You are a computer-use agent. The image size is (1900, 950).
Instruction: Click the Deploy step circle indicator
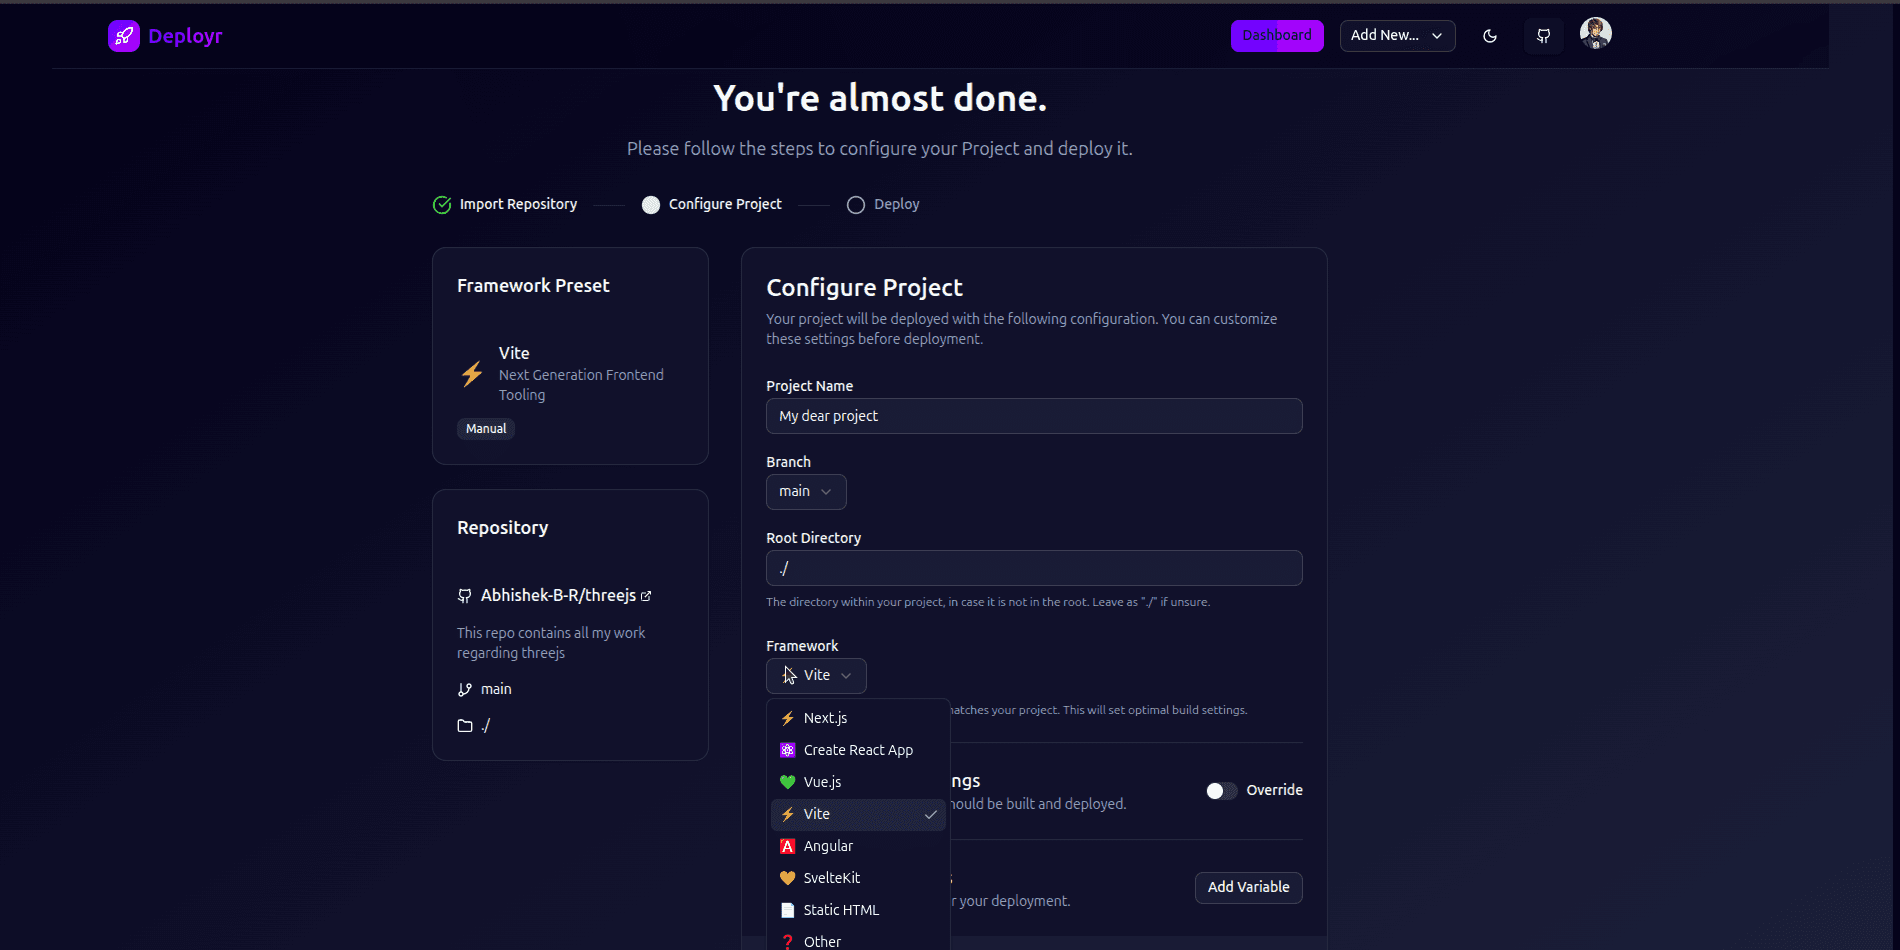pos(856,204)
